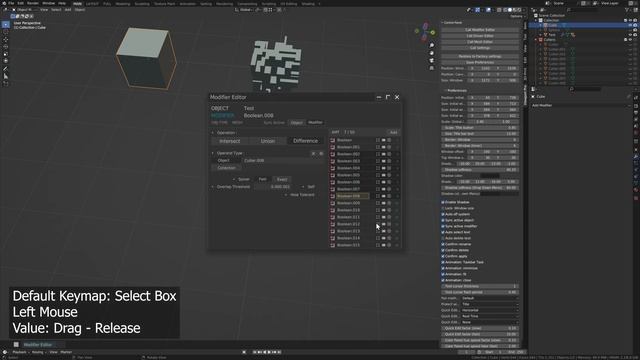Screen dimensions: 640x360
Task: Click the Add button in modifier list
Action: pyautogui.click(x=393, y=132)
